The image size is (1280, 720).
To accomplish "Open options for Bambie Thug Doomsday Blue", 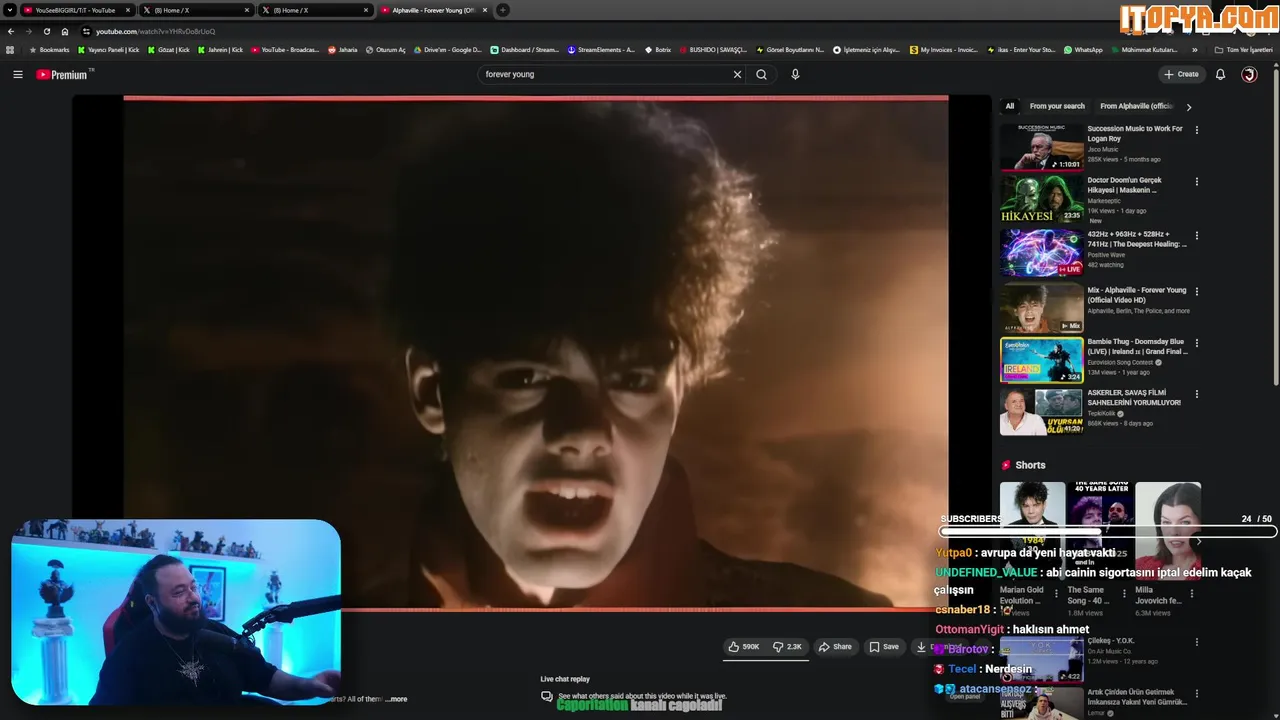I will pos(1196,343).
